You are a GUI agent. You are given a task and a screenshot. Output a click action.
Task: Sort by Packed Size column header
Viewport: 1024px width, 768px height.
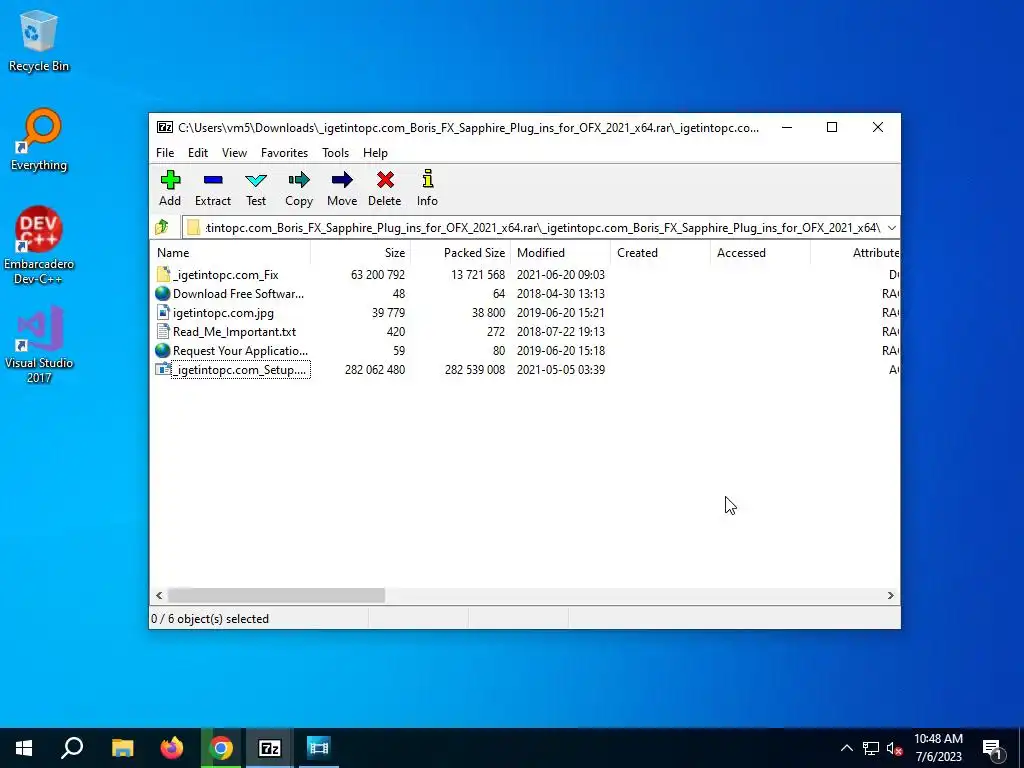460,253
